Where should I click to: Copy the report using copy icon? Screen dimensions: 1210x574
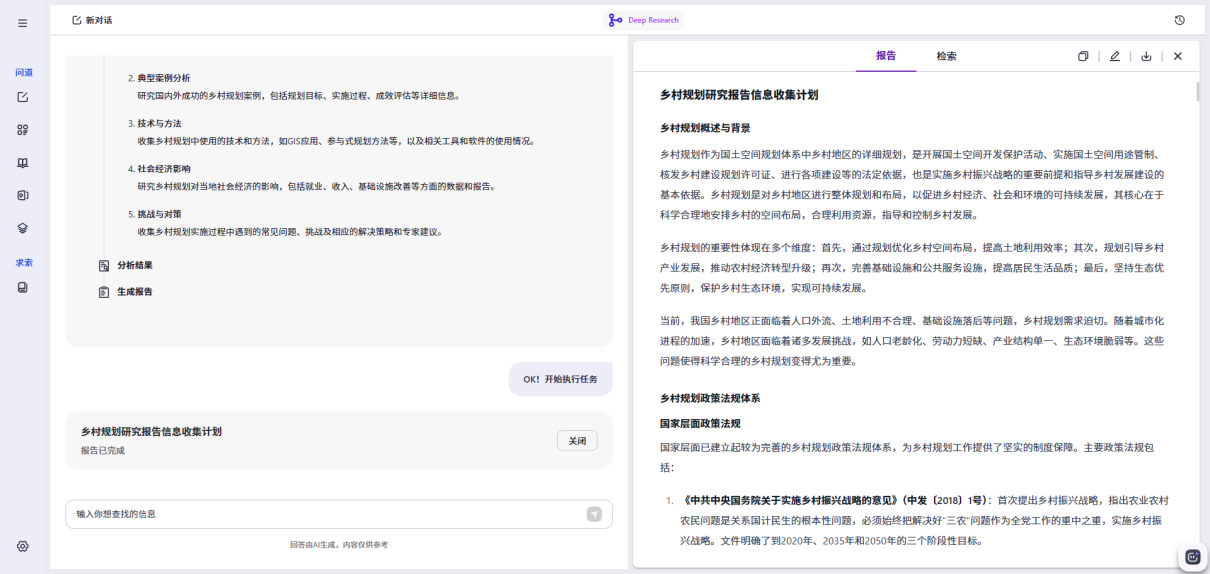[1083, 57]
